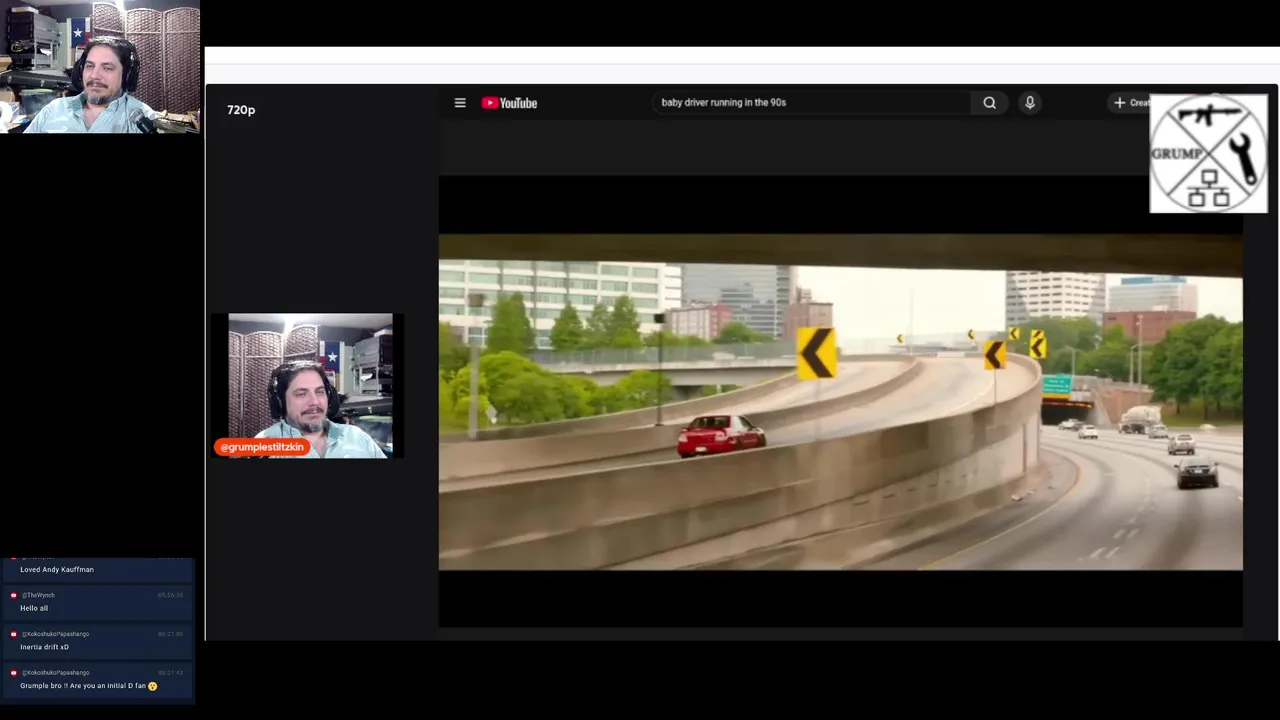Click the 720p quality label

241,110
